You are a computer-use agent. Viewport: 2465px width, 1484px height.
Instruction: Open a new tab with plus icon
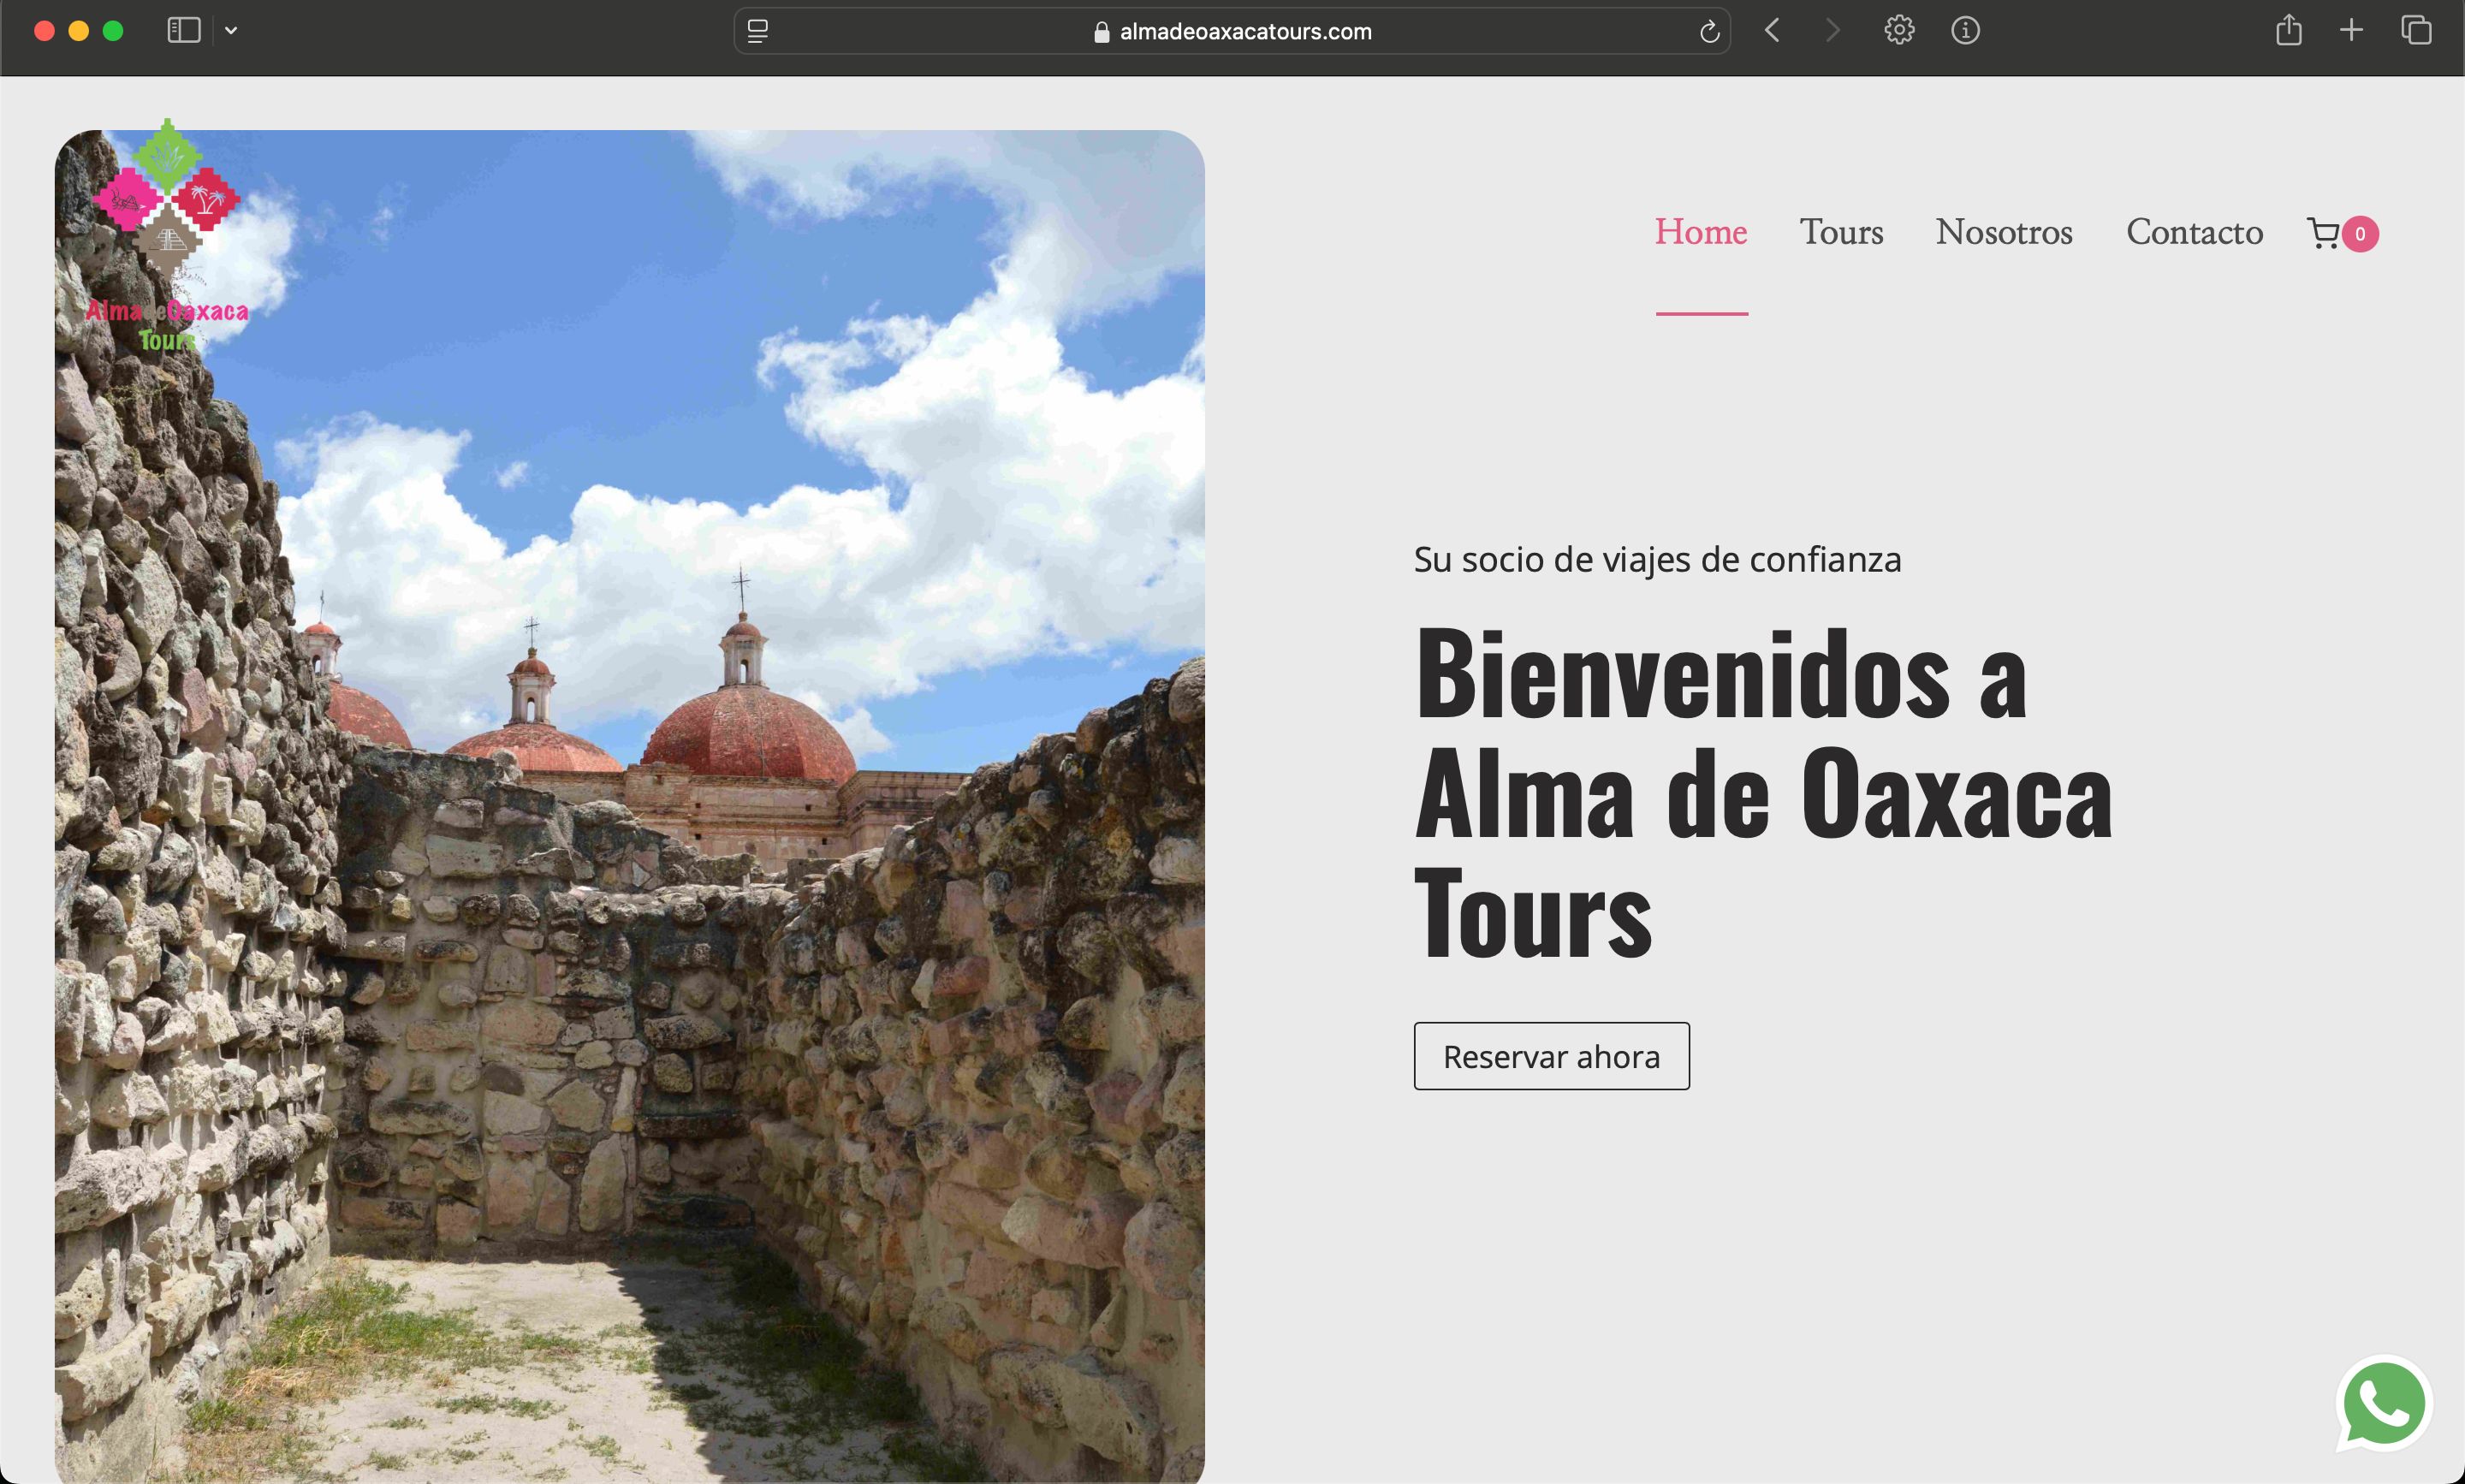2351,30
